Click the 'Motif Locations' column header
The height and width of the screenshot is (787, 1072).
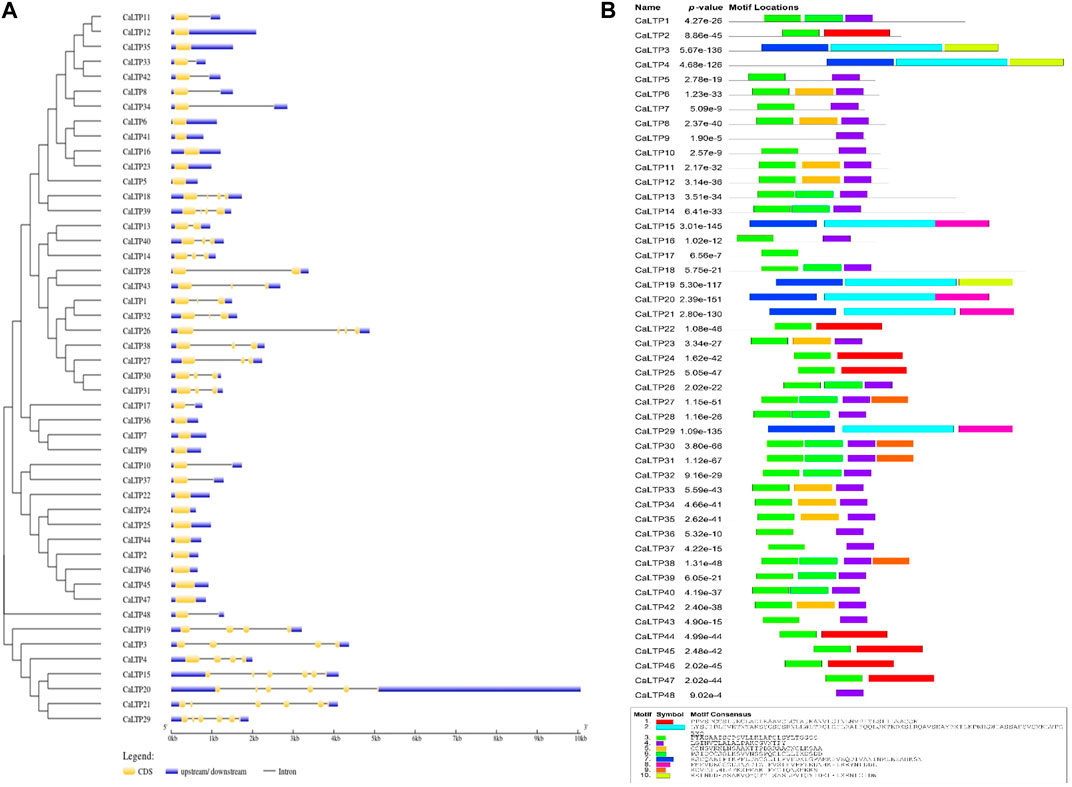pyautogui.click(x=764, y=8)
